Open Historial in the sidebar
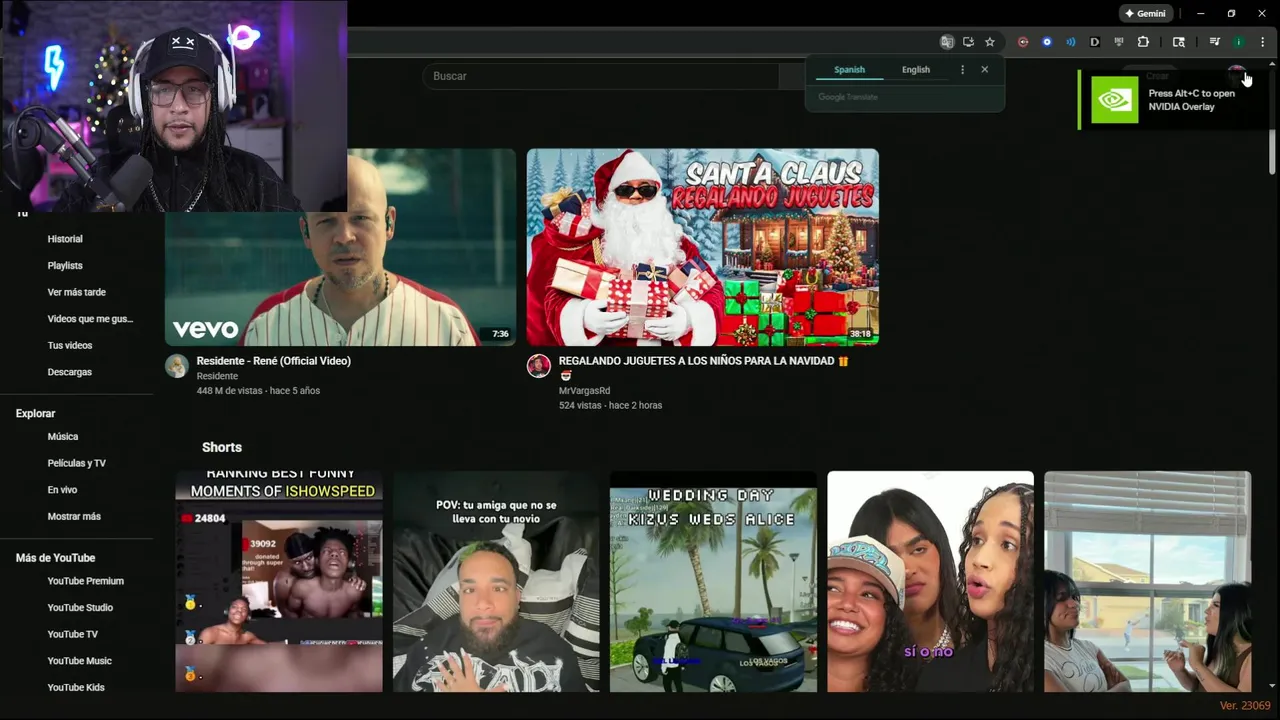 [x=65, y=239]
